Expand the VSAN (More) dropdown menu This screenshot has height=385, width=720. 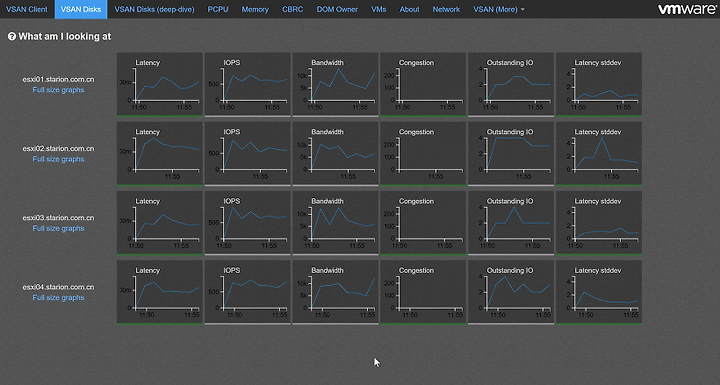tap(499, 9)
